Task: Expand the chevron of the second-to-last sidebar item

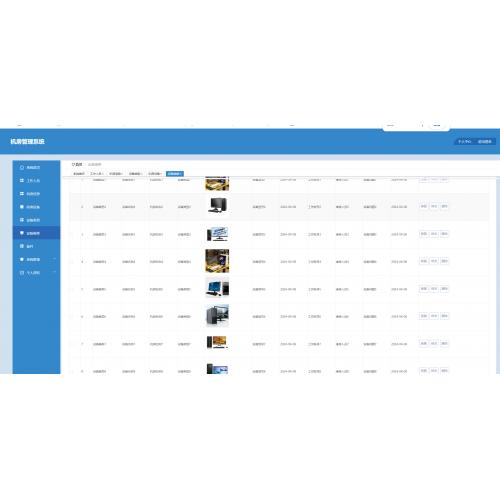Action: (x=54, y=259)
